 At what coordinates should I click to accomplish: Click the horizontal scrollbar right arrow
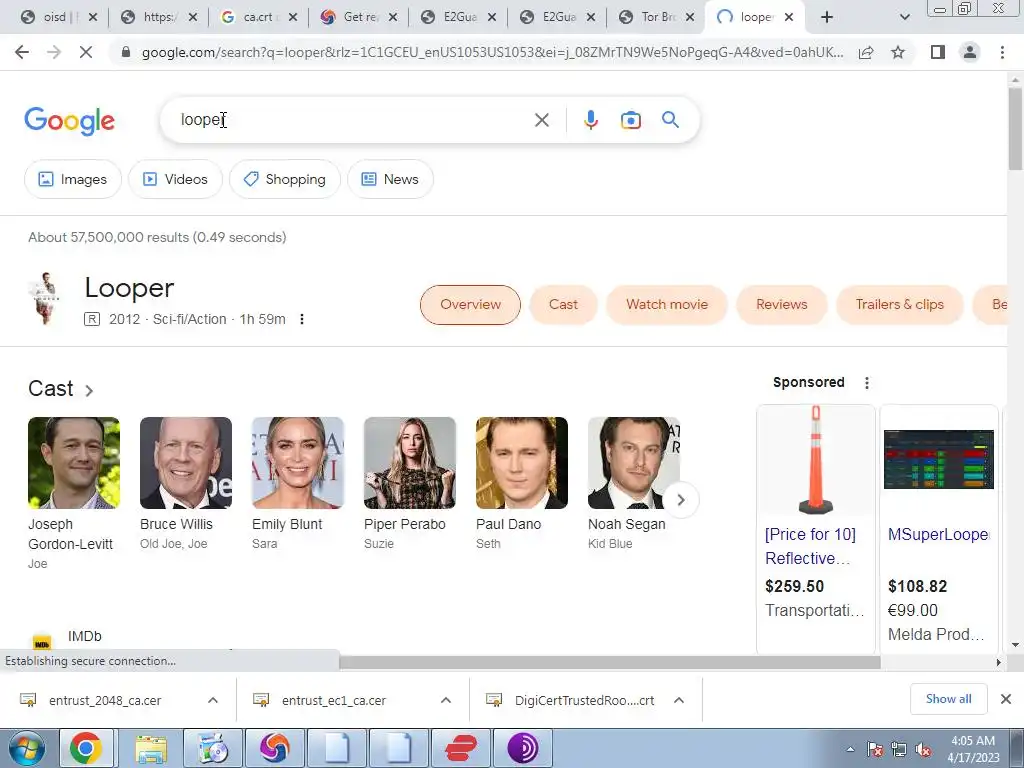click(998, 662)
